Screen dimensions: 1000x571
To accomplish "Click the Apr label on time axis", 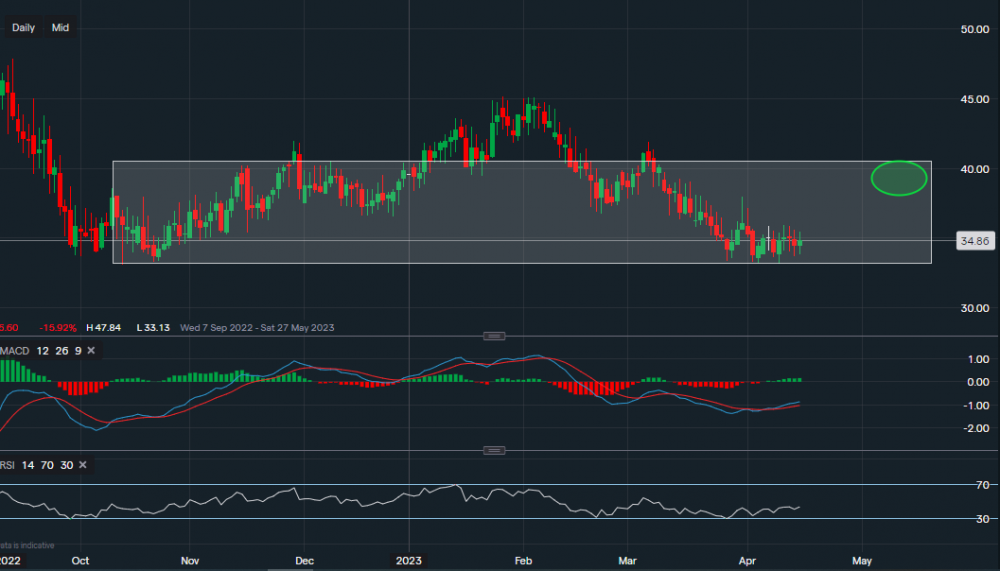I will click(745, 561).
